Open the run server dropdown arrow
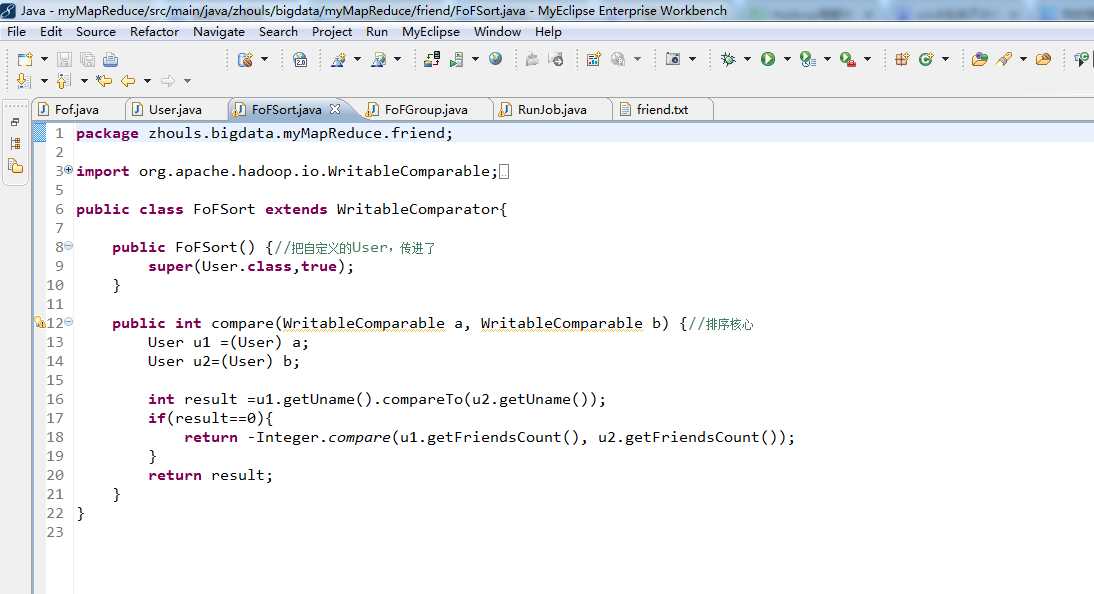 tap(475, 59)
